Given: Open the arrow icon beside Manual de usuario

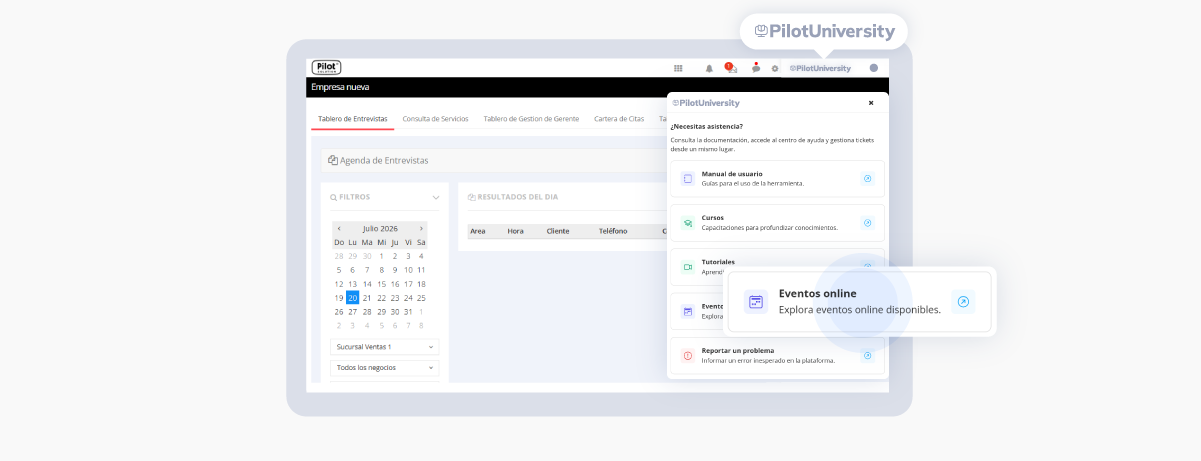Looking at the screenshot, I should pyautogui.click(x=867, y=179).
